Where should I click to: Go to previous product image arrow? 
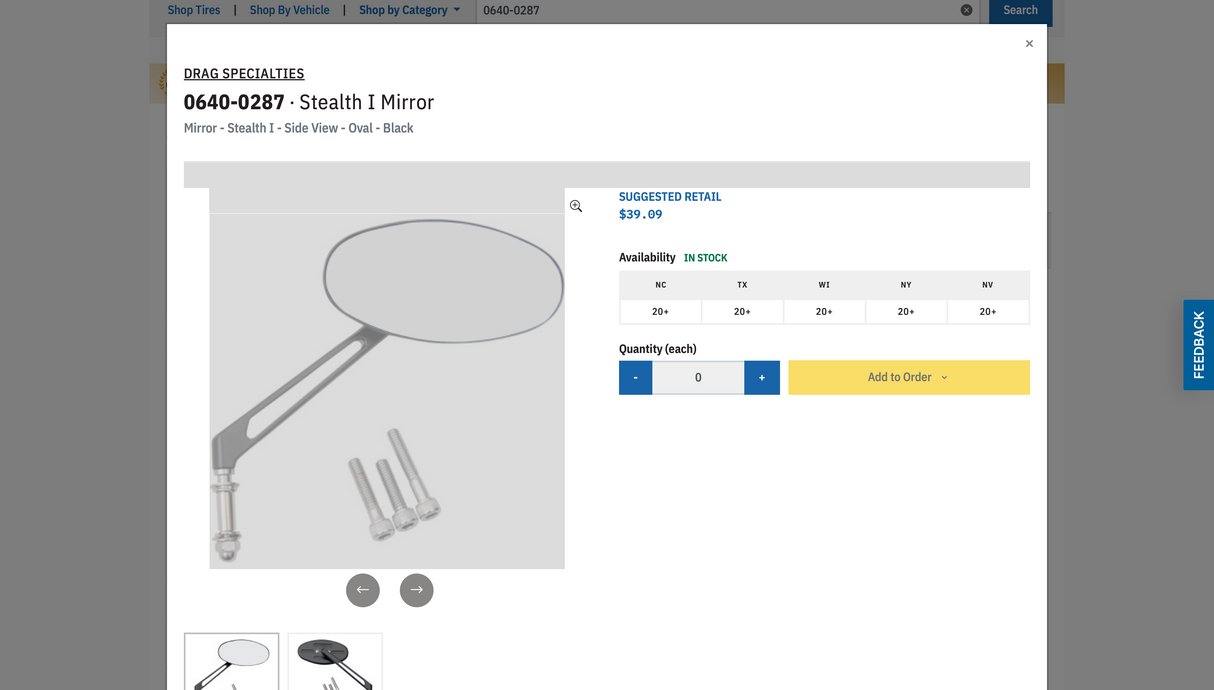(363, 590)
